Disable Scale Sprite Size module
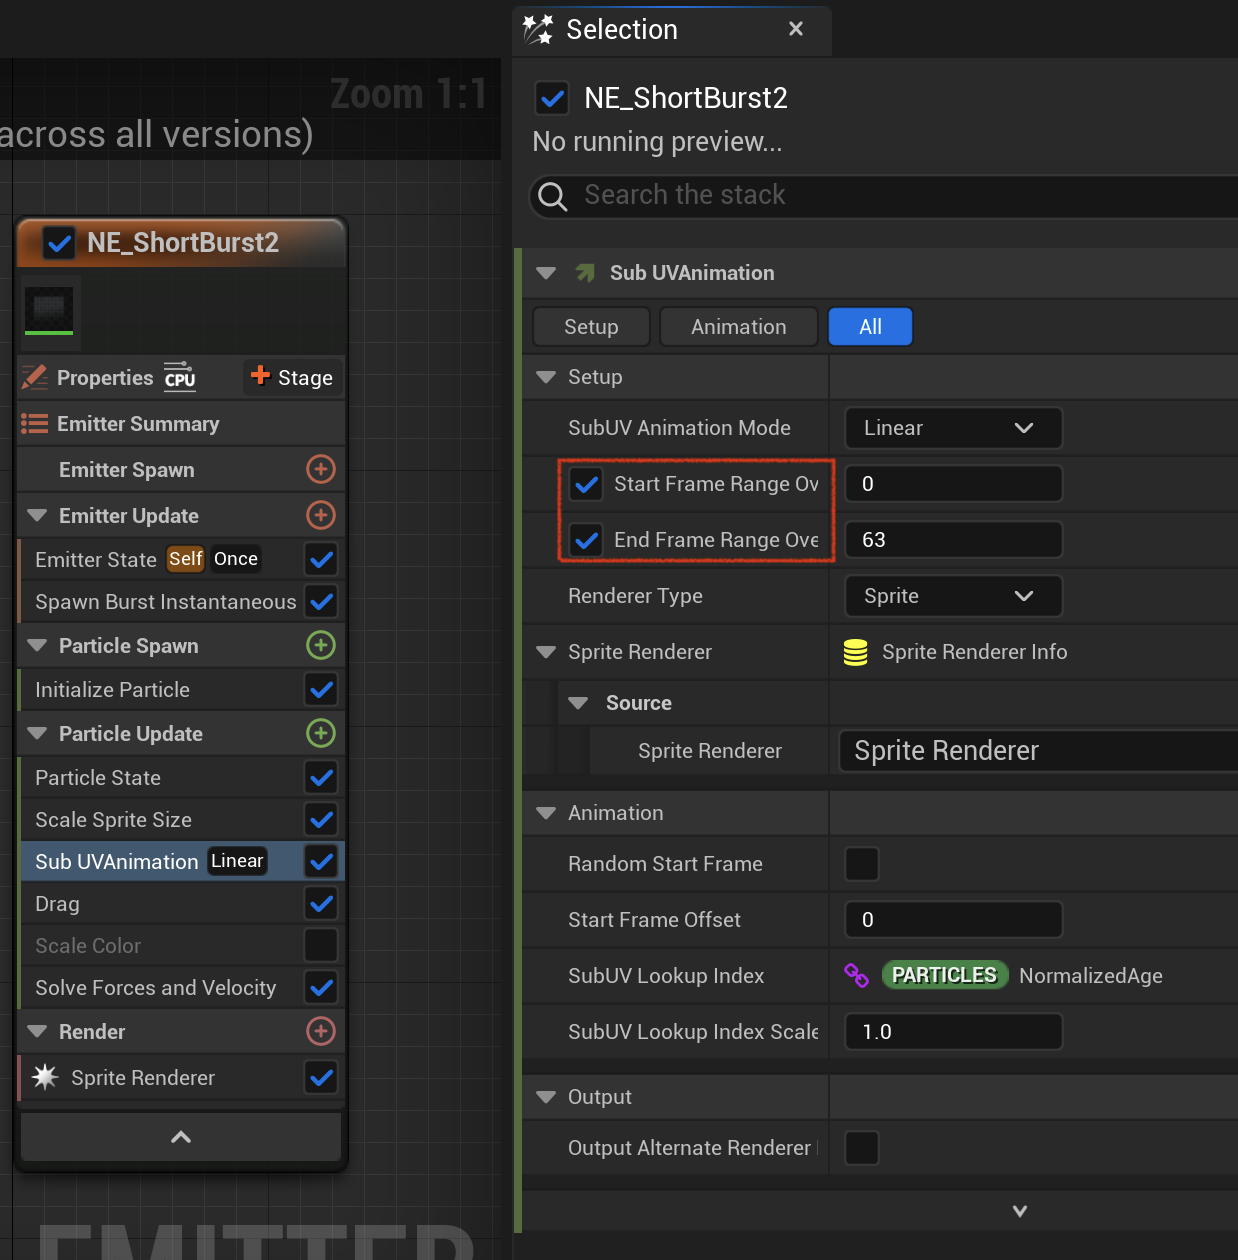The image size is (1238, 1260). pyautogui.click(x=321, y=819)
